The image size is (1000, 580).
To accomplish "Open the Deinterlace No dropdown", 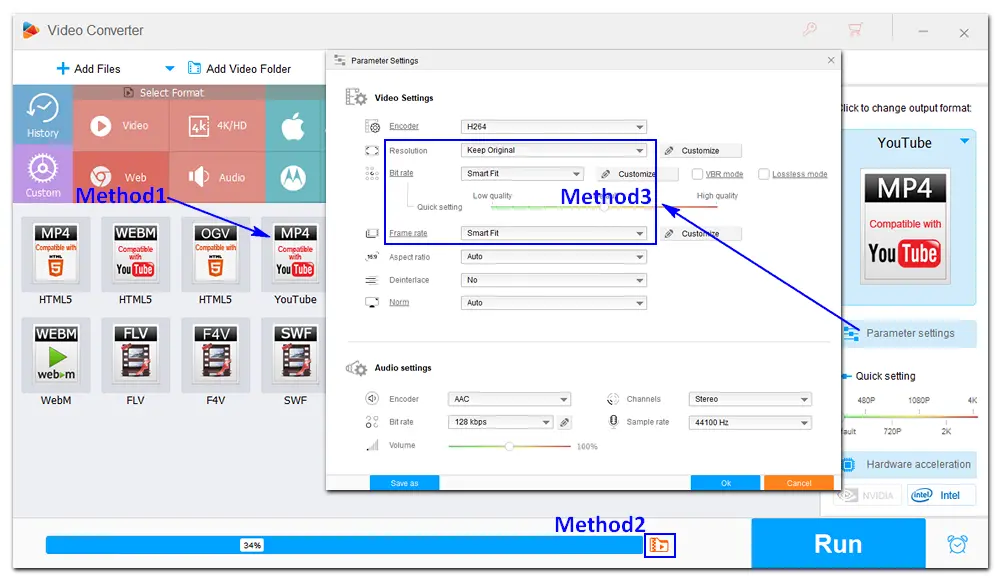I will pyautogui.click(x=554, y=280).
